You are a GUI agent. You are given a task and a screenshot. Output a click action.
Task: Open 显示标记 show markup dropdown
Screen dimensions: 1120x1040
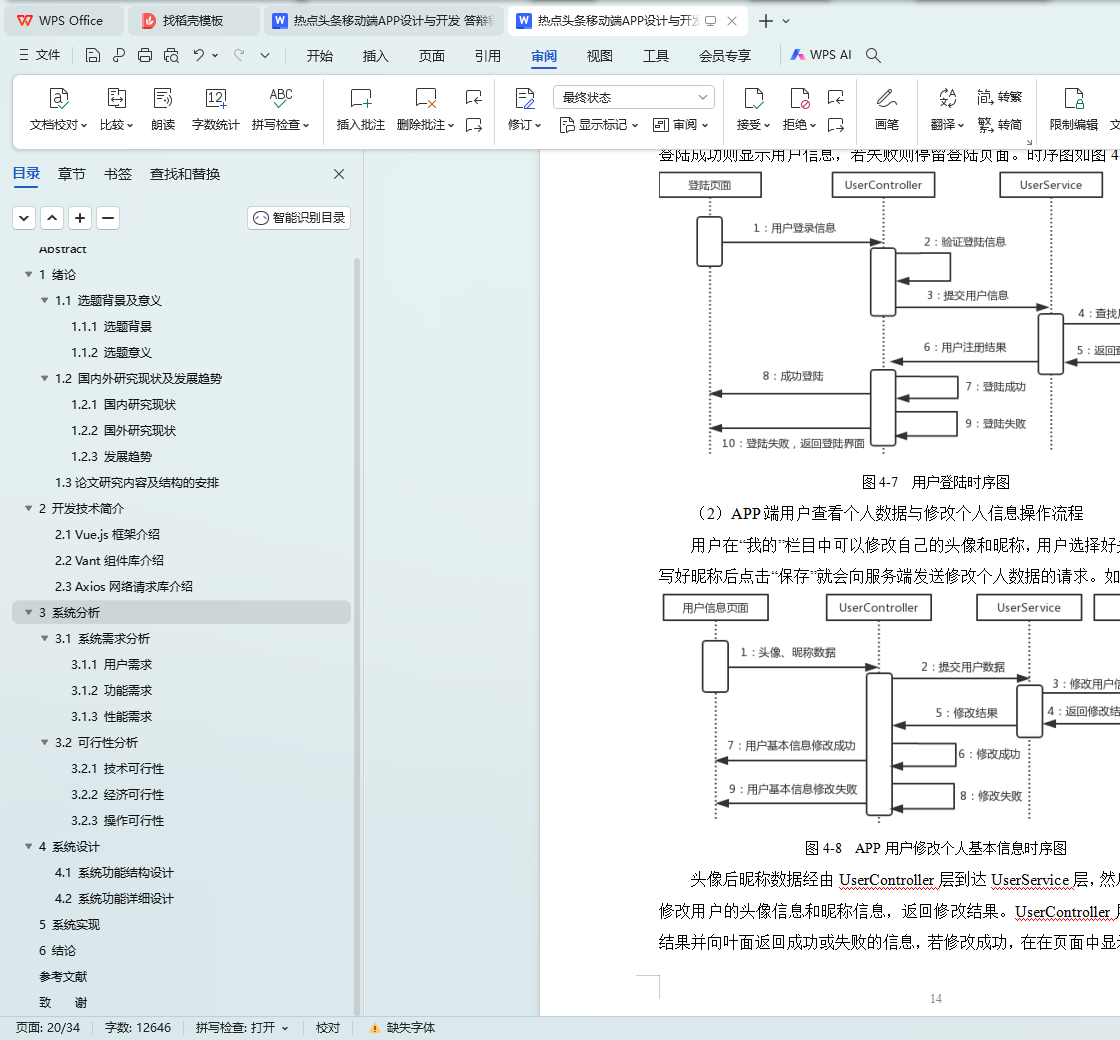coord(599,124)
